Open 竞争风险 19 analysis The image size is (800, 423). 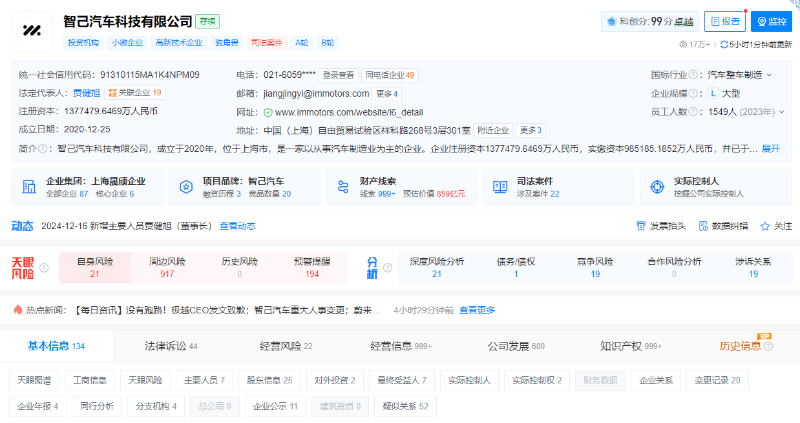(595, 267)
